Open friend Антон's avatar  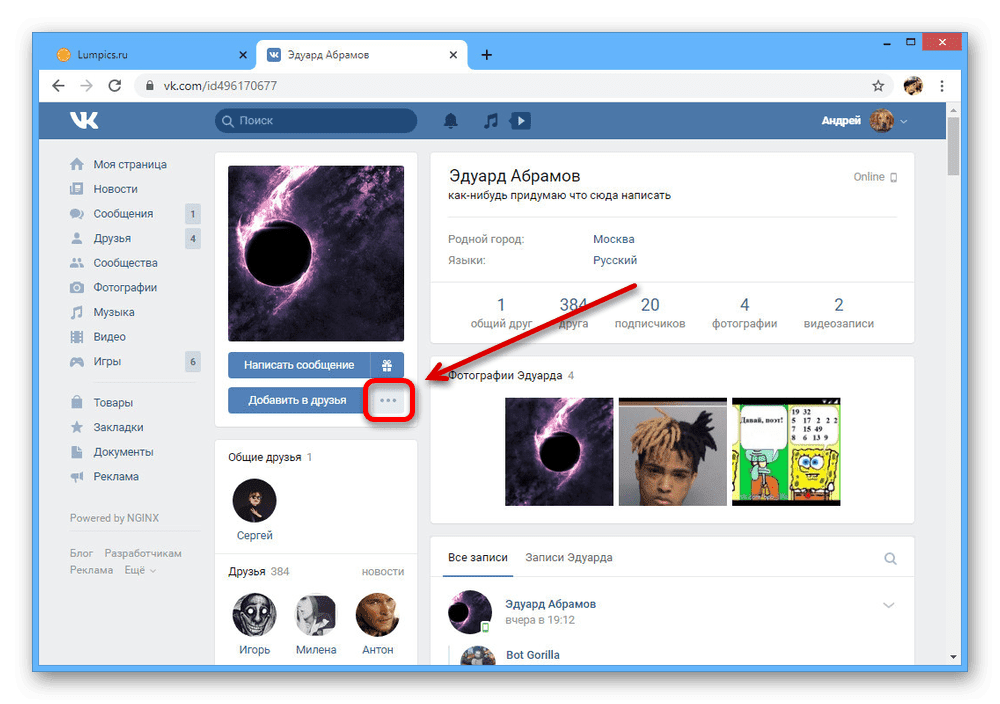tap(378, 615)
